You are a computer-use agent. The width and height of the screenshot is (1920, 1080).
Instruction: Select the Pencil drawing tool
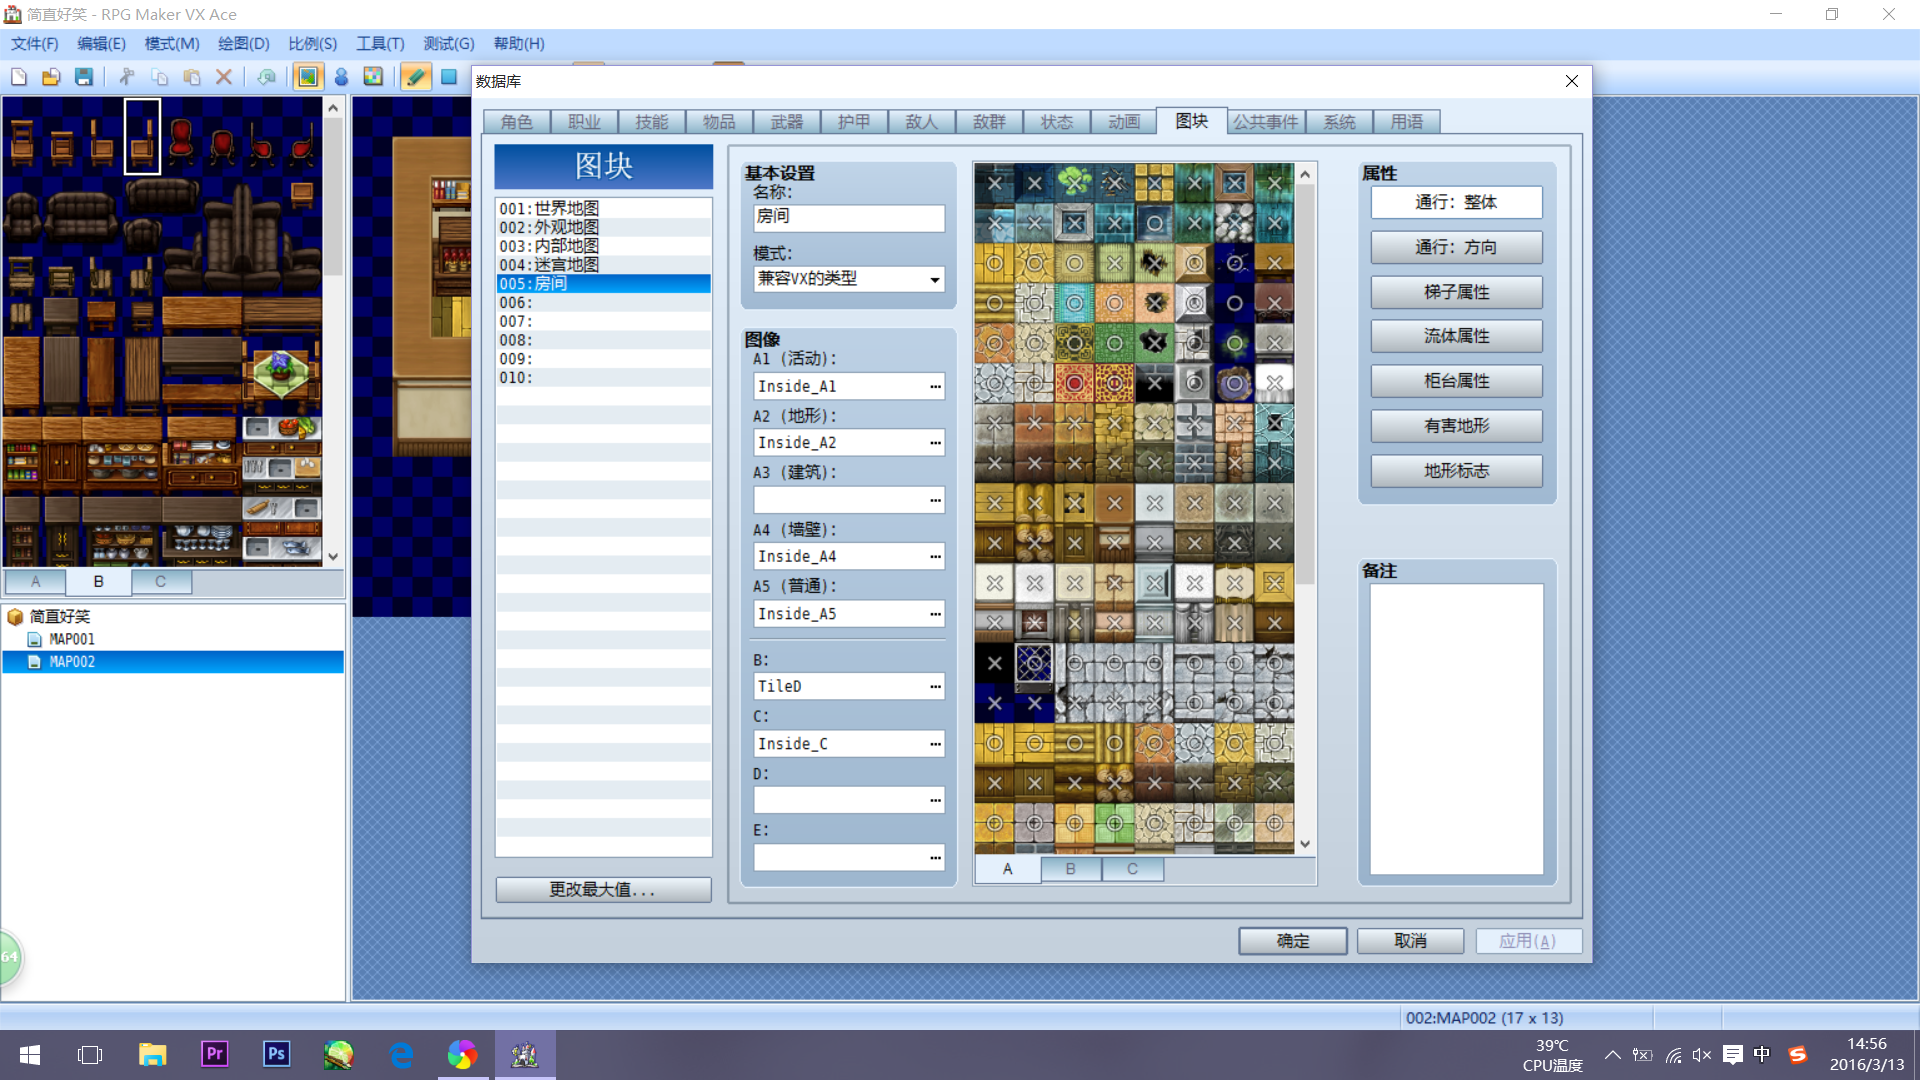pos(416,77)
